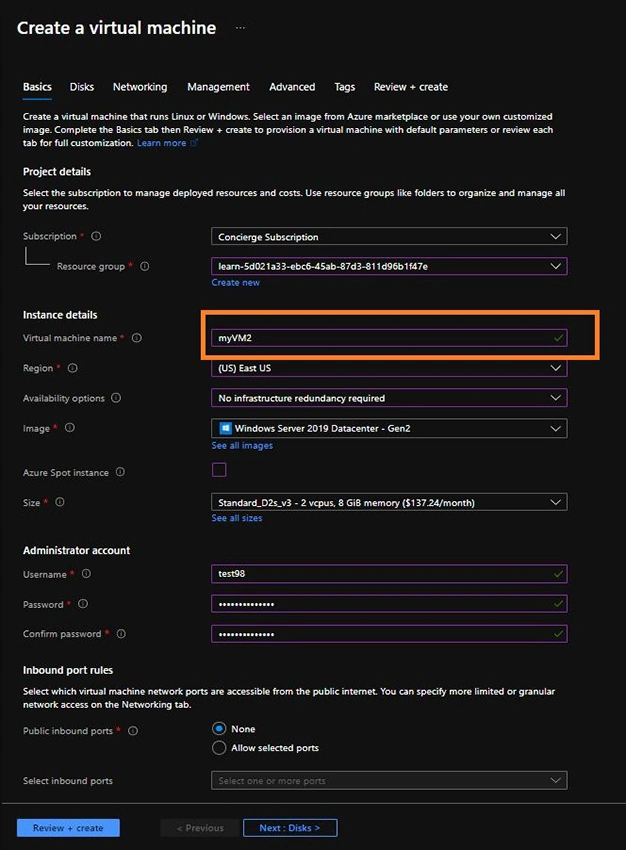Switch to the Networking tab

[140, 87]
